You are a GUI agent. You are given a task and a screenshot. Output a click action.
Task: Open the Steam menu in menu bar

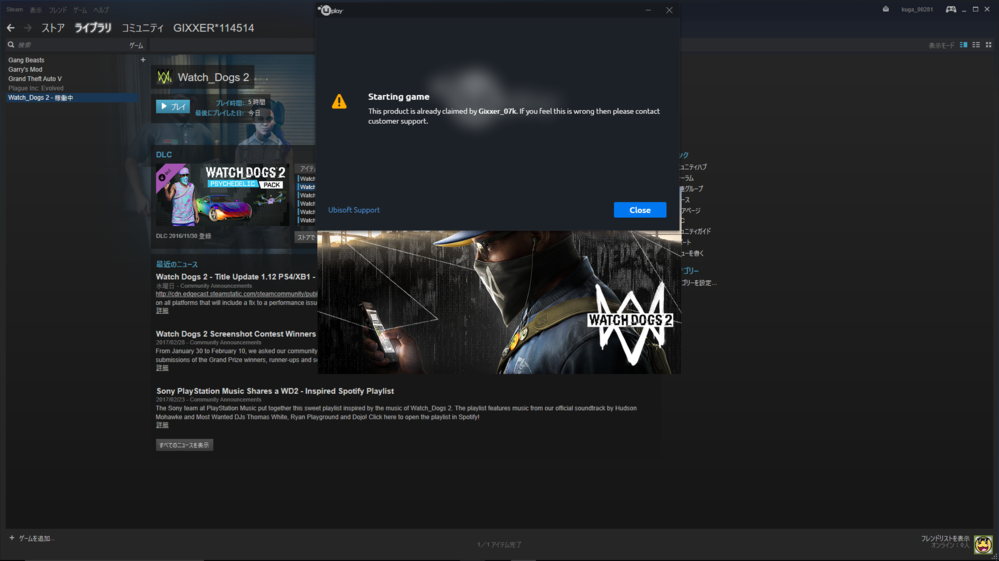pos(14,10)
